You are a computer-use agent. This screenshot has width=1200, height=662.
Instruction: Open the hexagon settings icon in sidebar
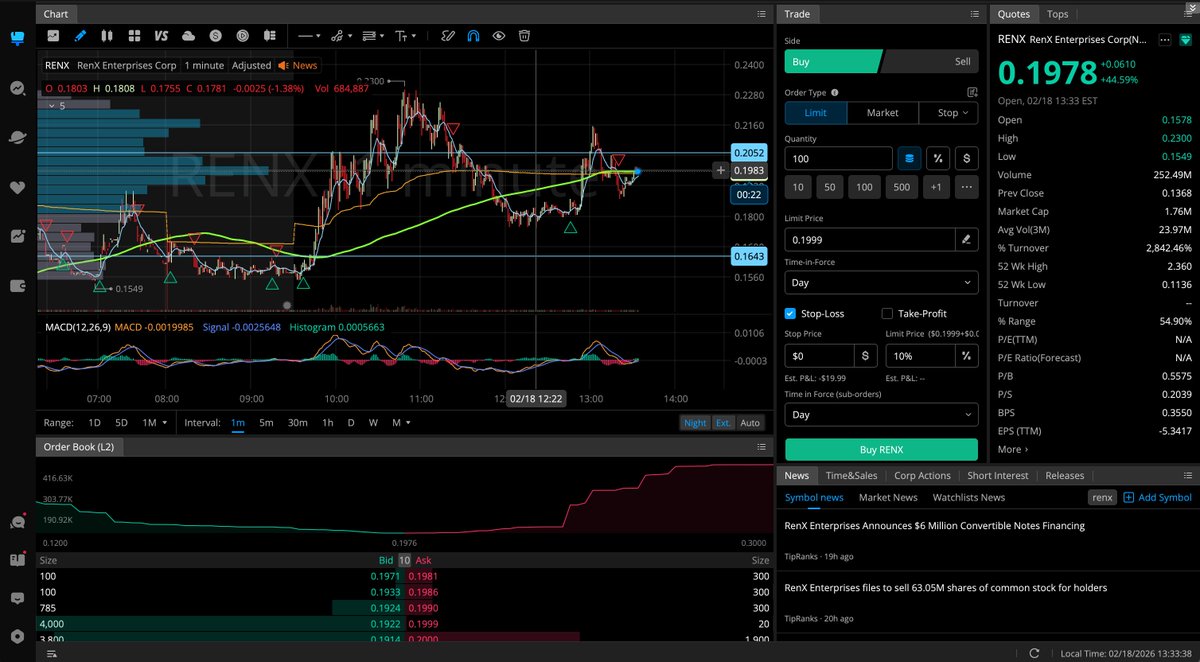coord(17,636)
